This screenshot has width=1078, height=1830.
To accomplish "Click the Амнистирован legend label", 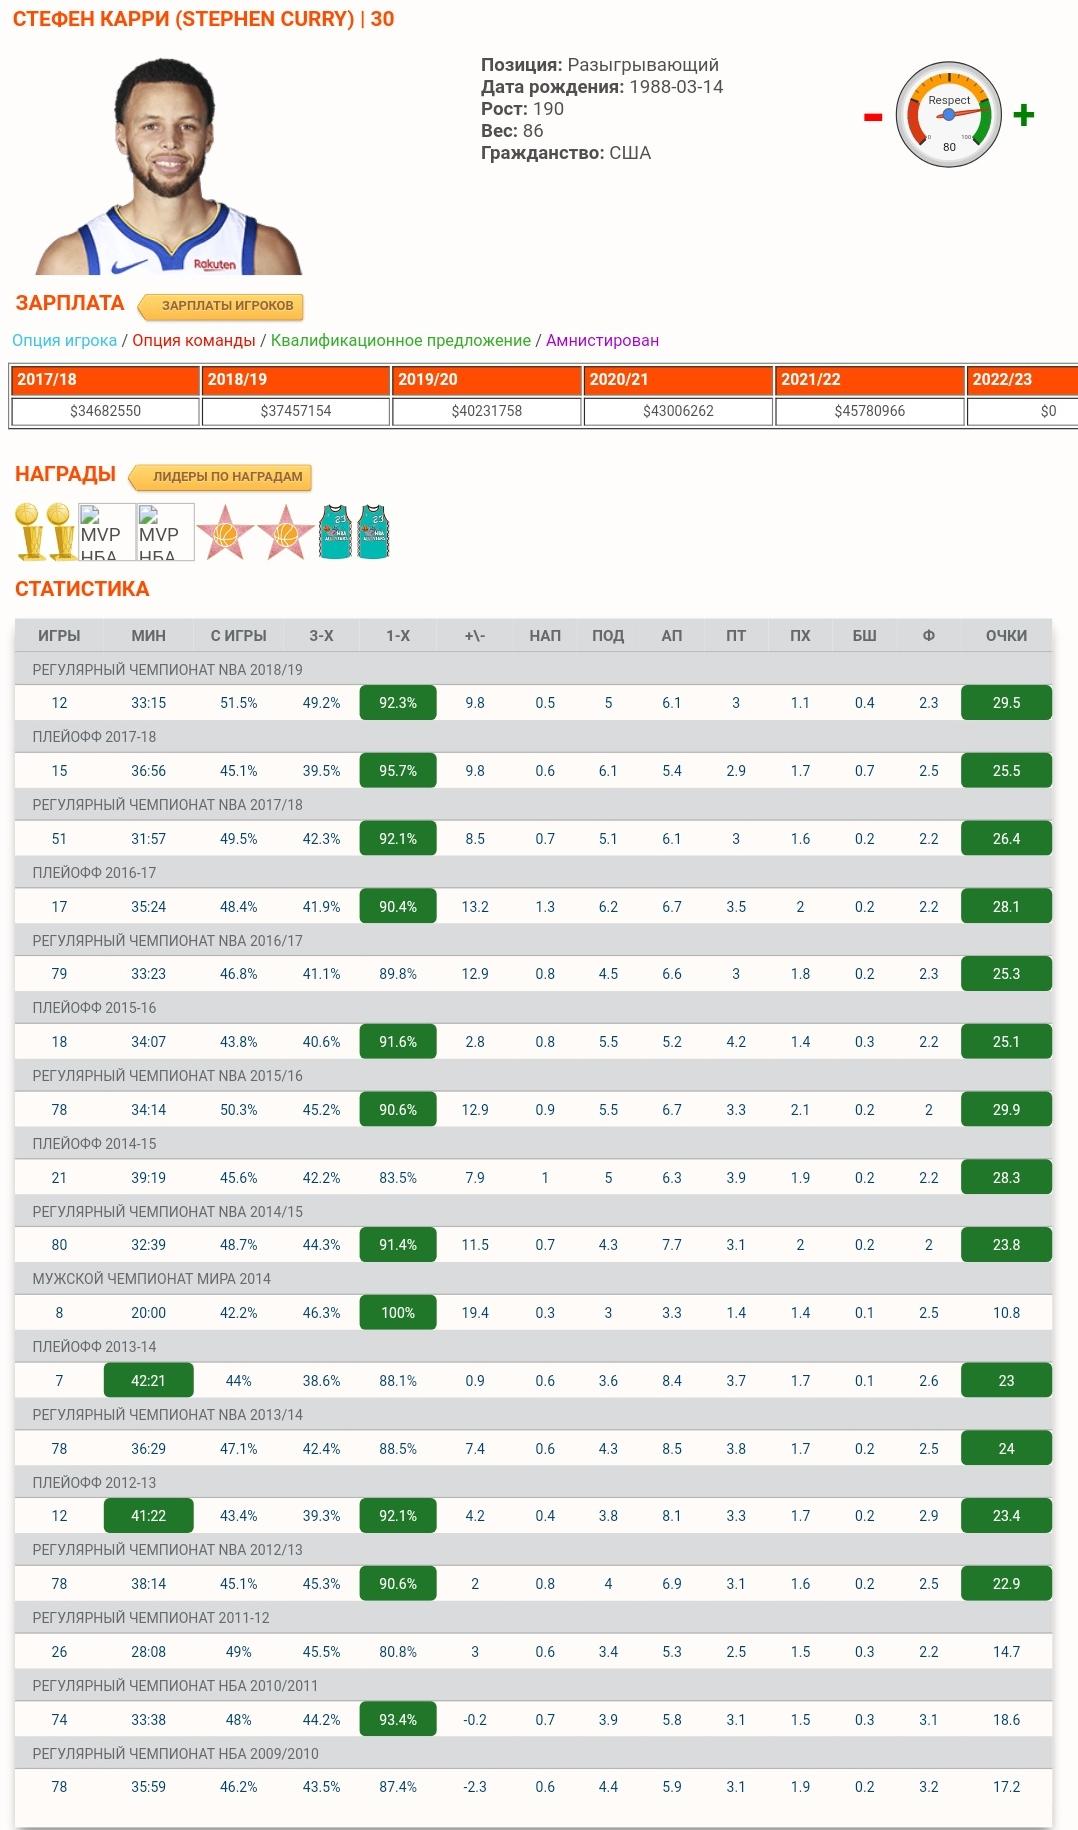I will [x=602, y=340].
